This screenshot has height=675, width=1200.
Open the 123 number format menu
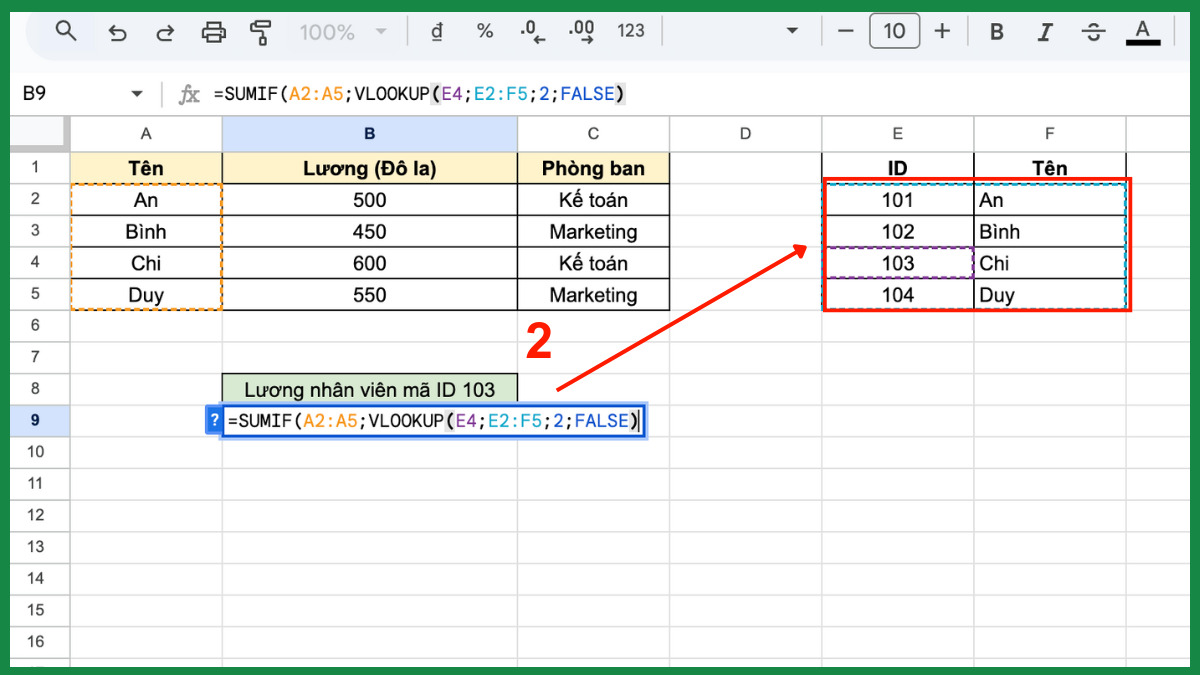click(x=631, y=31)
